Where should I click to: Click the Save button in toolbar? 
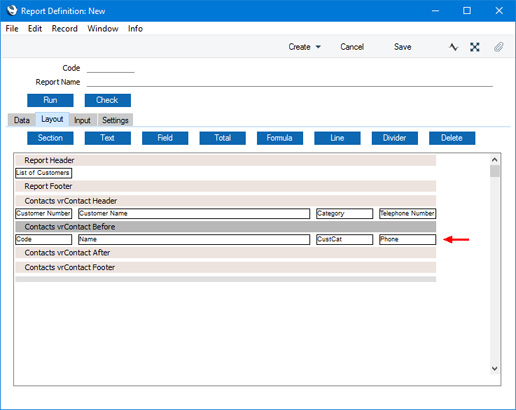click(402, 47)
